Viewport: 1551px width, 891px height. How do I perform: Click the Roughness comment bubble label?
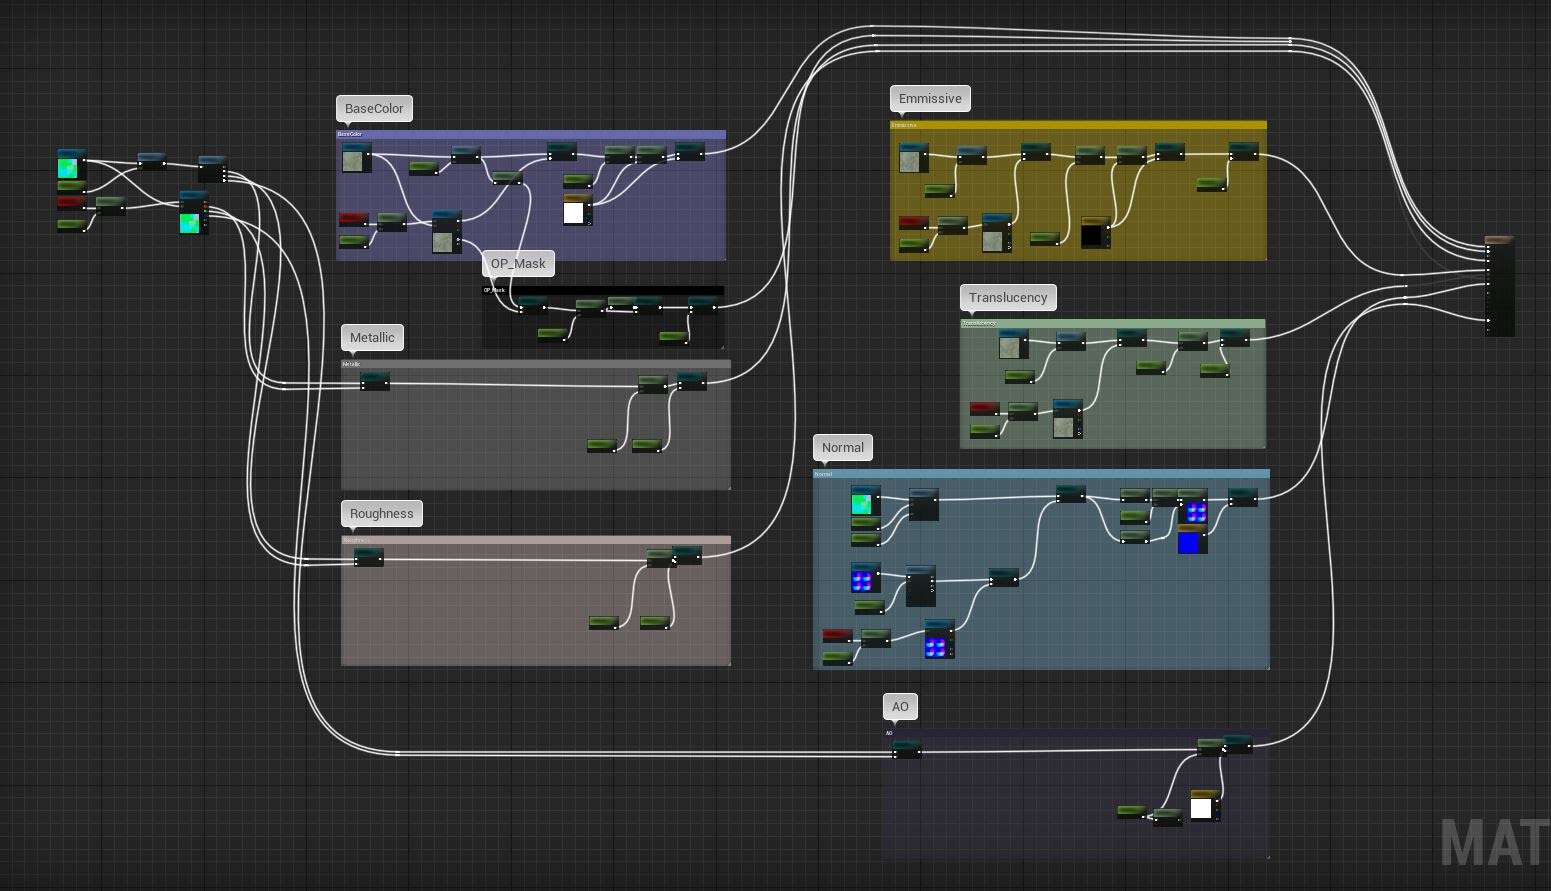click(381, 514)
